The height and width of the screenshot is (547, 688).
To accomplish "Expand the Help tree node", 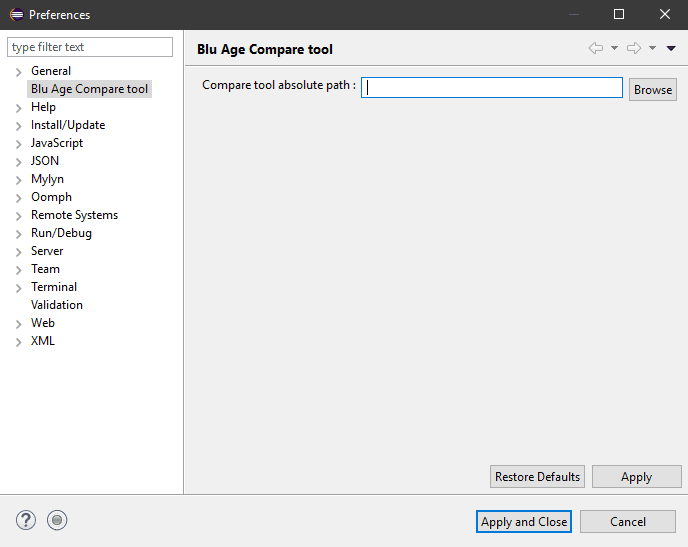I will (18, 108).
